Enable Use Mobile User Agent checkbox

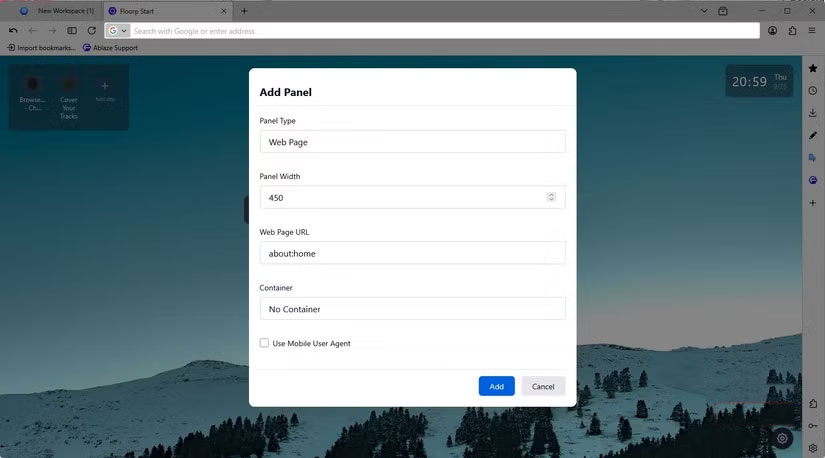tap(264, 343)
